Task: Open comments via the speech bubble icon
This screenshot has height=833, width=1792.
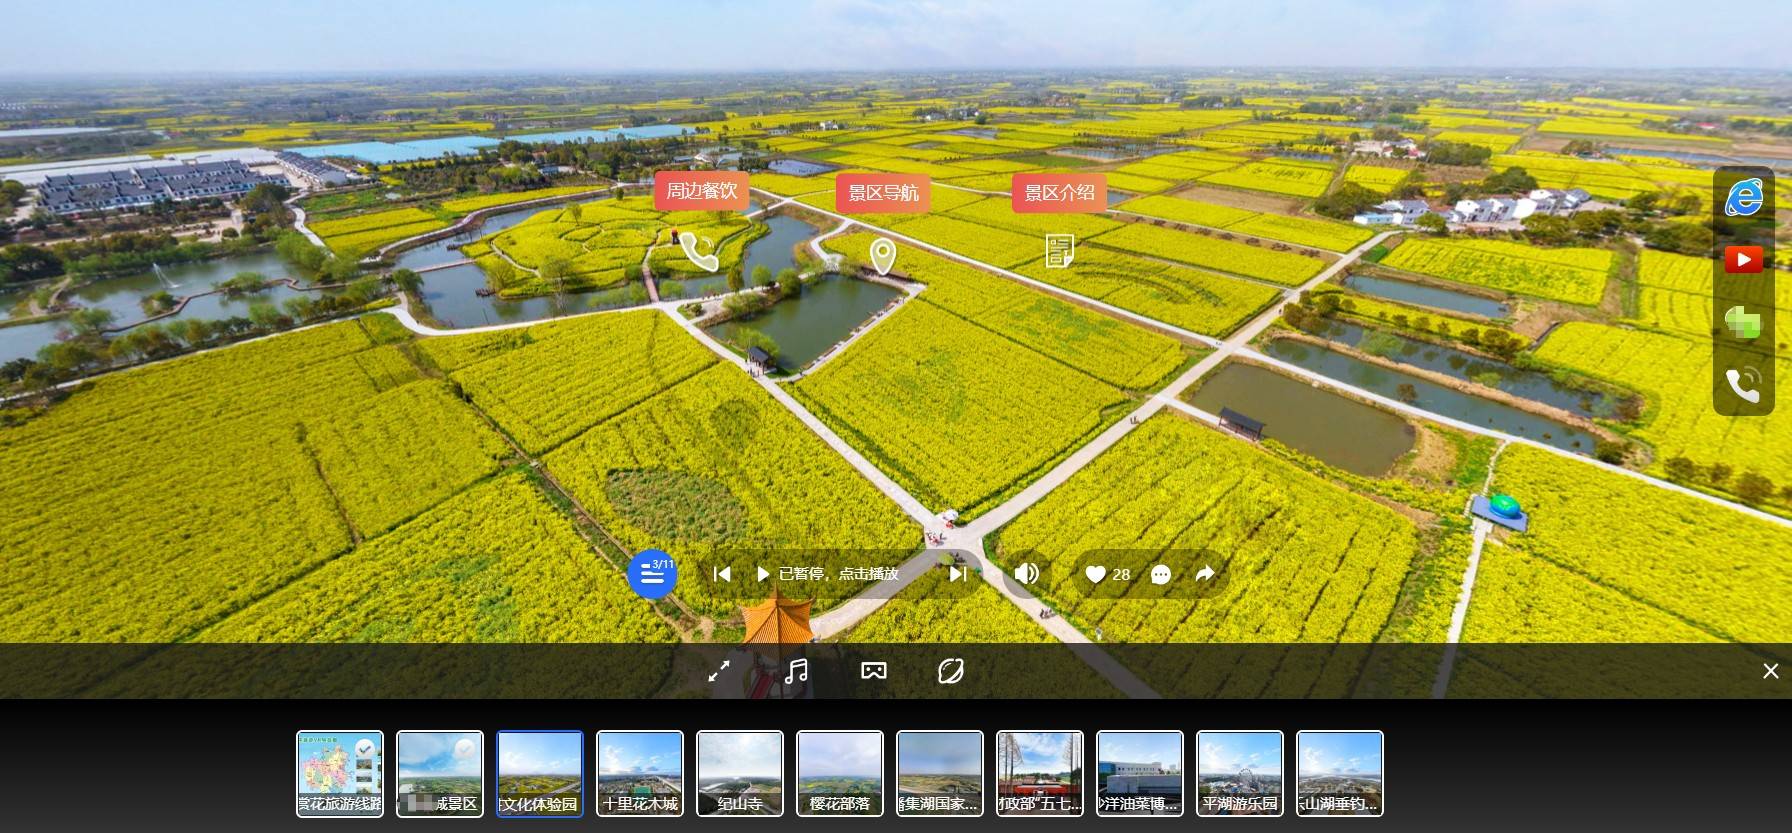Action: (1161, 574)
